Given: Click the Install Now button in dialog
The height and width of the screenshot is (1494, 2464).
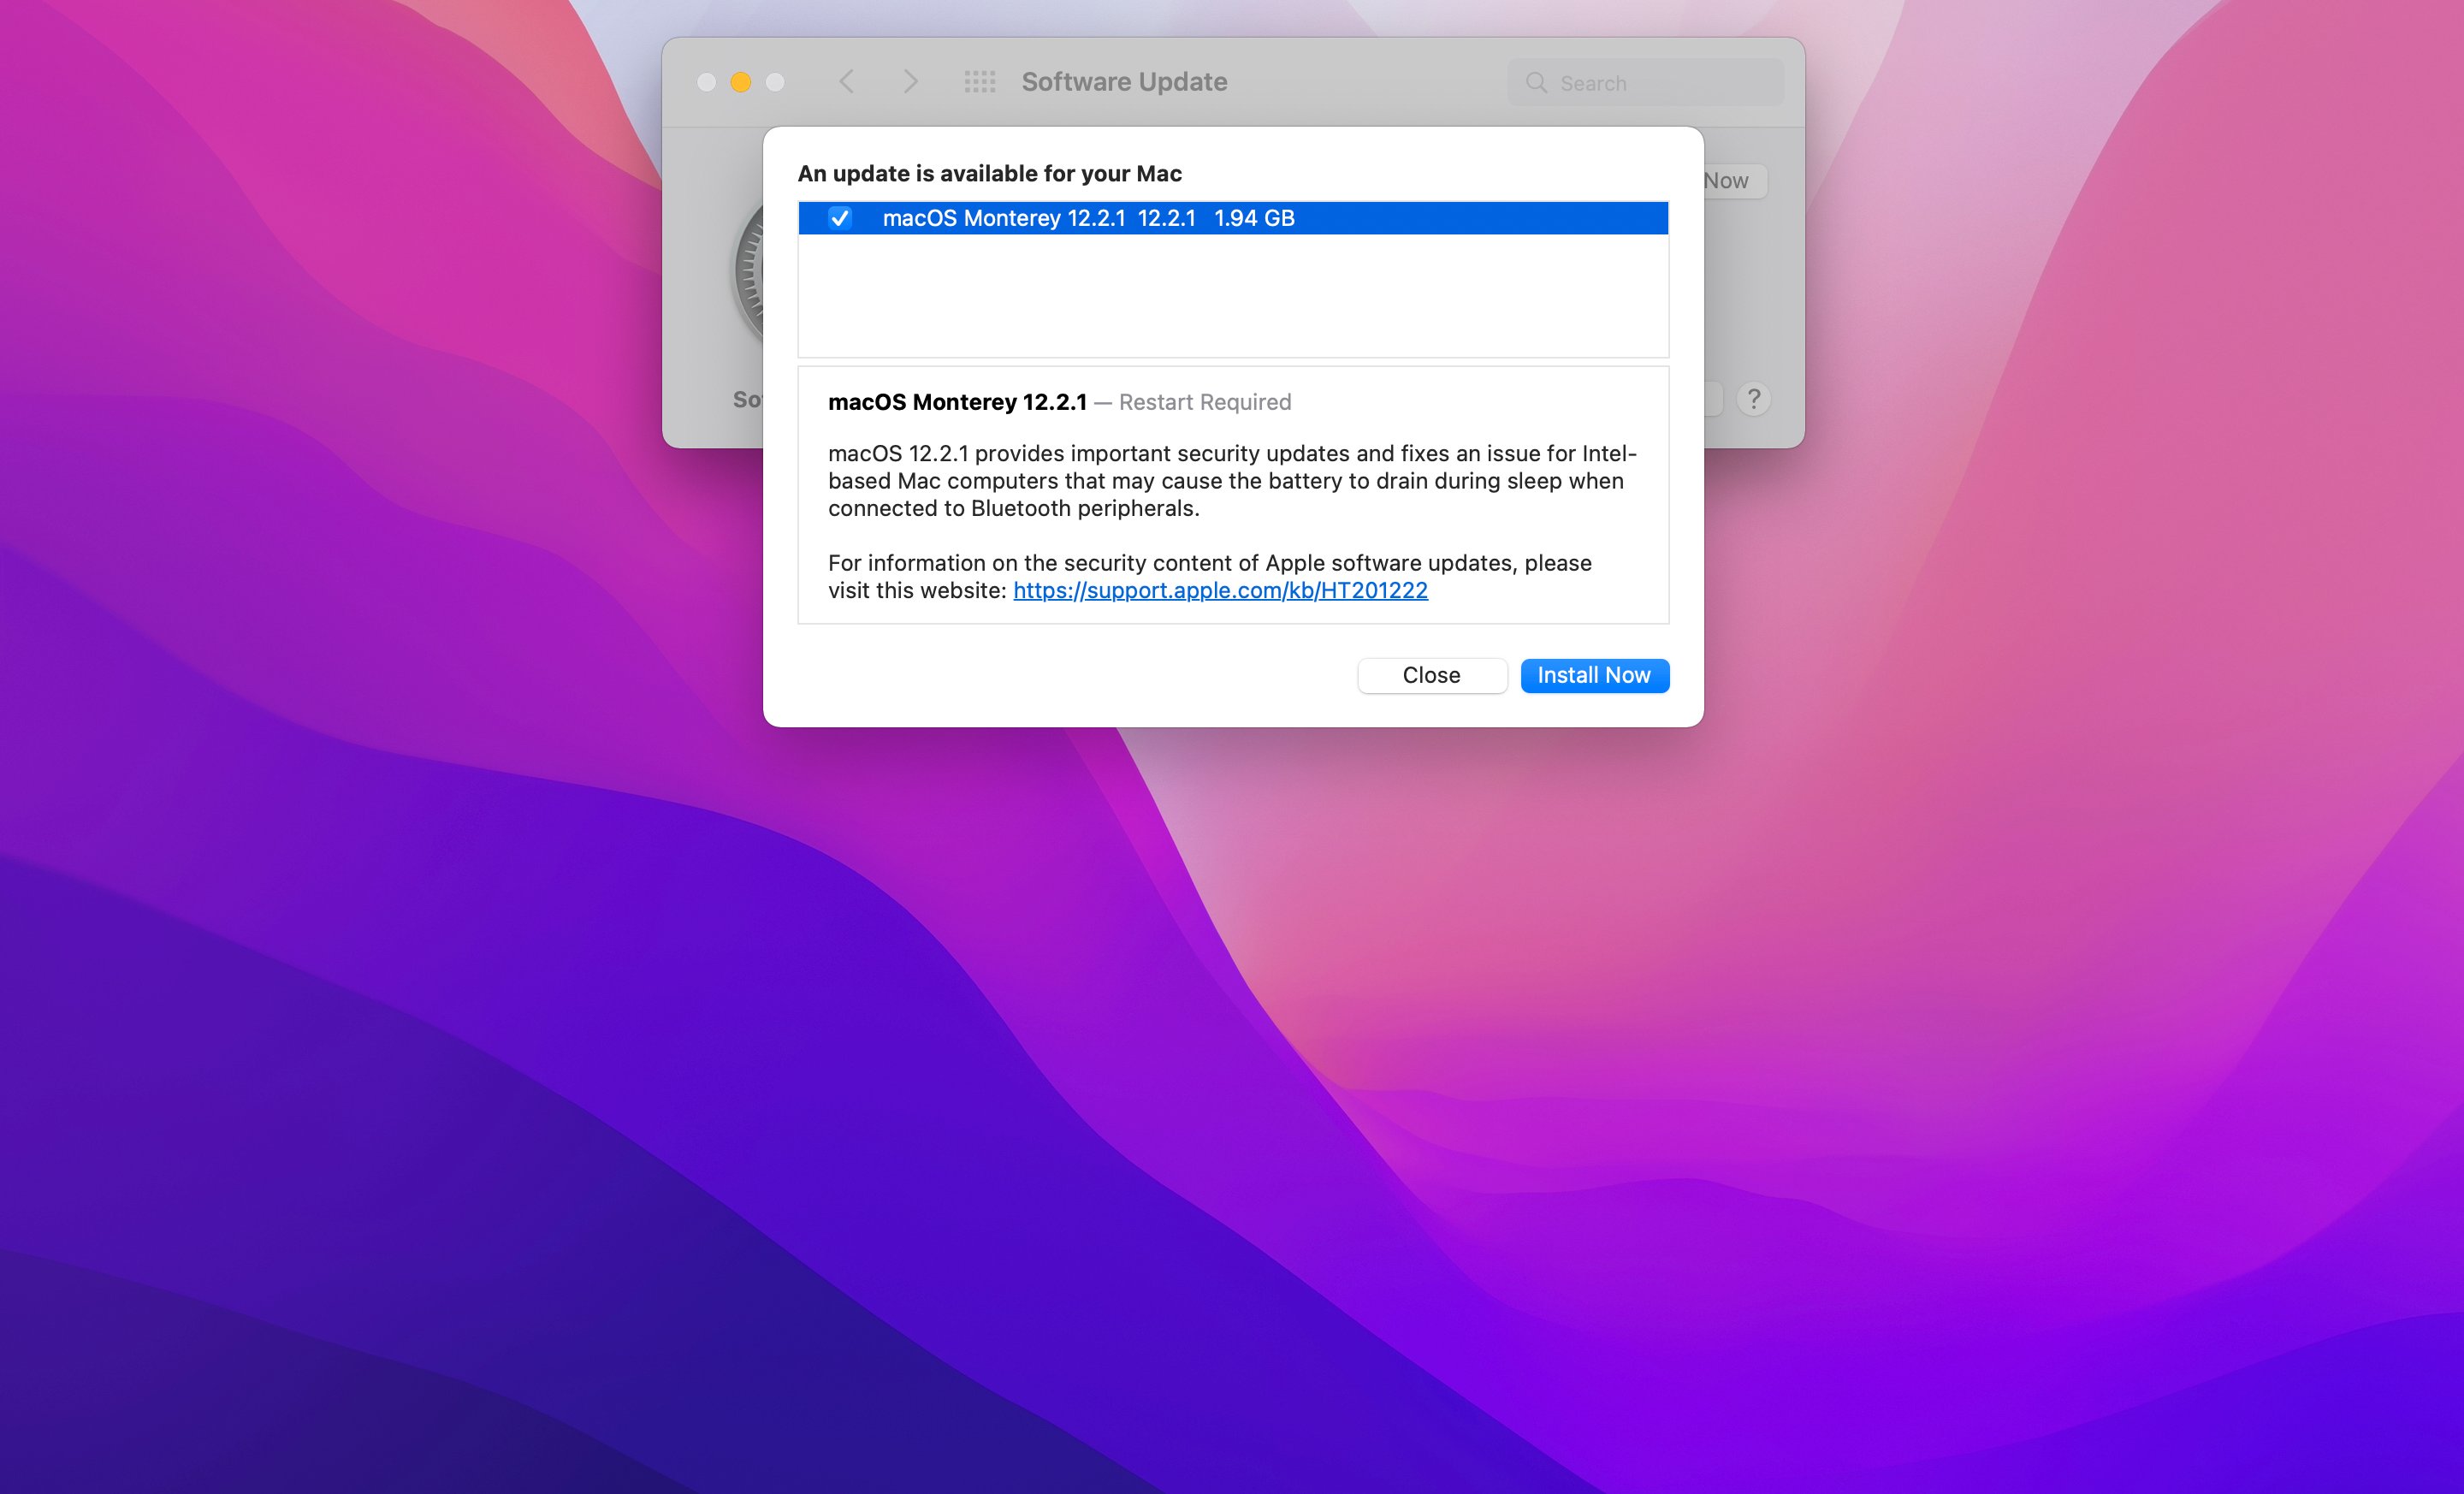Looking at the screenshot, I should 1594,675.
